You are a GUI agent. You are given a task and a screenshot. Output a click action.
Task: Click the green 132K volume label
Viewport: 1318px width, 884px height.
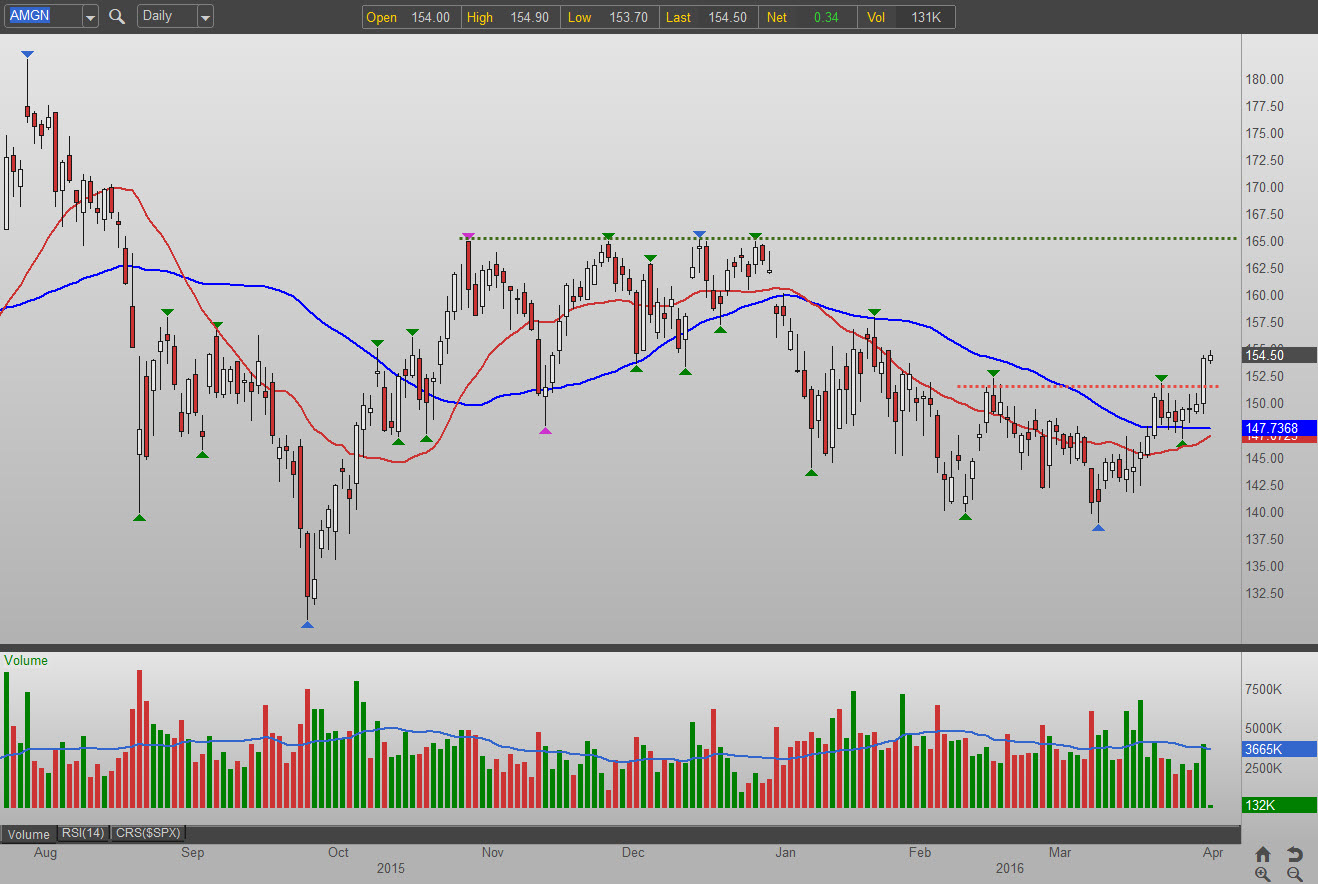click(1279, 805)
